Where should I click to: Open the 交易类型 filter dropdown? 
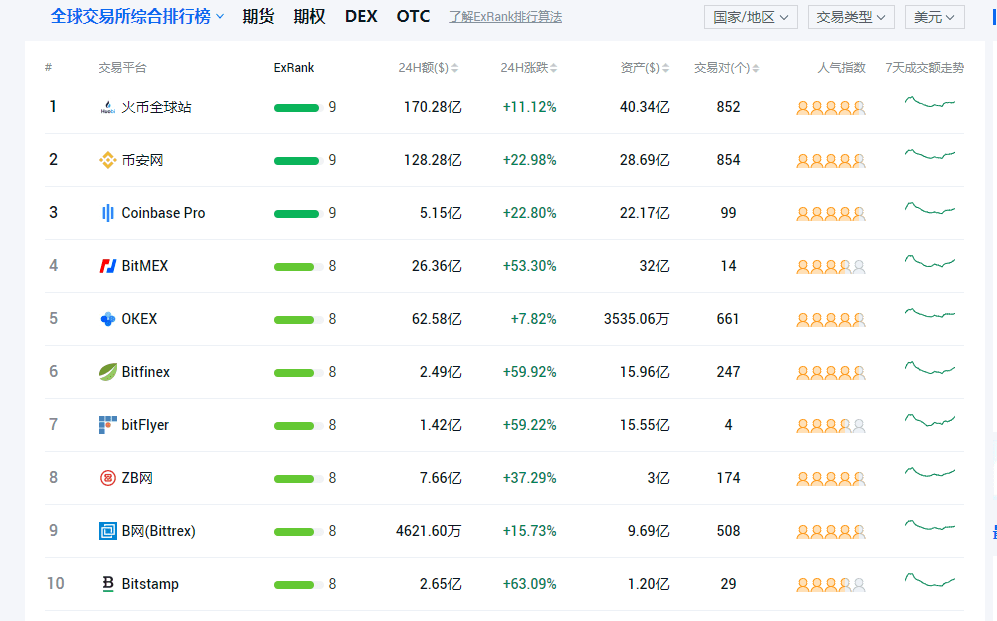(851, 17)
